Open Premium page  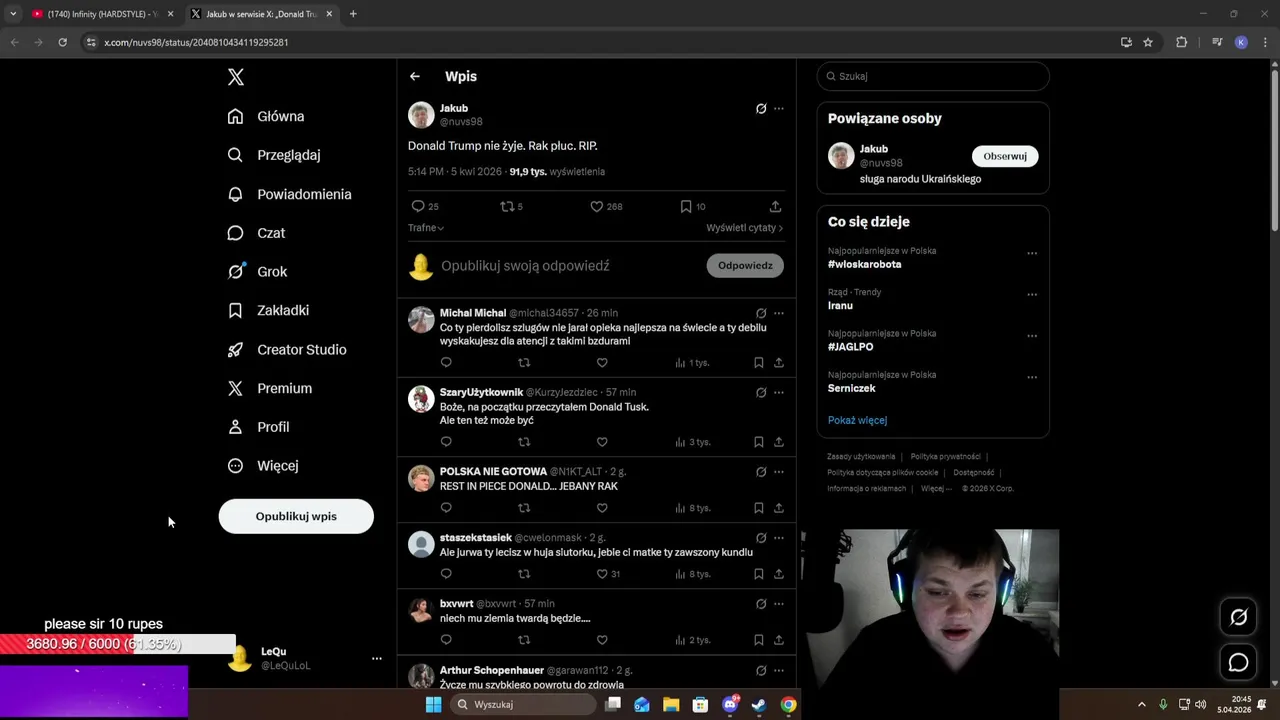pyautogui.click(x=269, y=388)
